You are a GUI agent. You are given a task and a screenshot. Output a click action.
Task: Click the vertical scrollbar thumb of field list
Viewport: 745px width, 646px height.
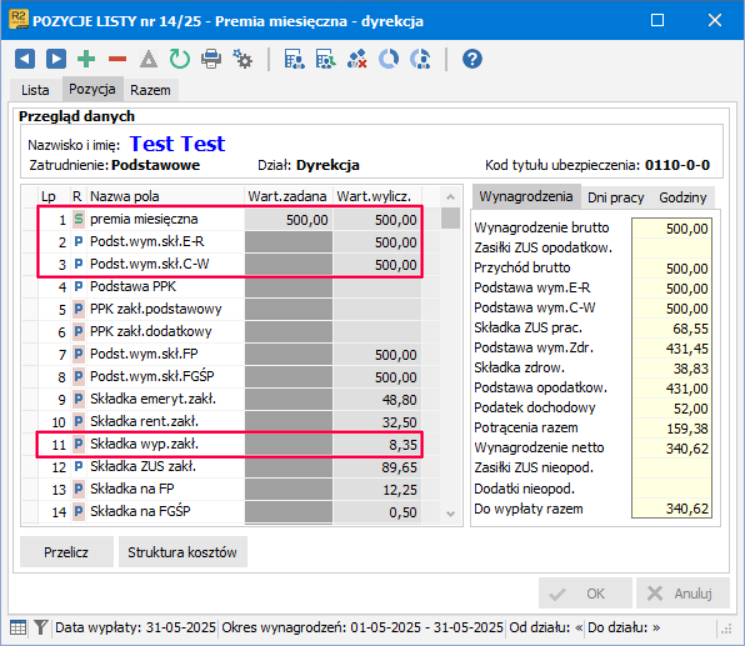point(450,218)
